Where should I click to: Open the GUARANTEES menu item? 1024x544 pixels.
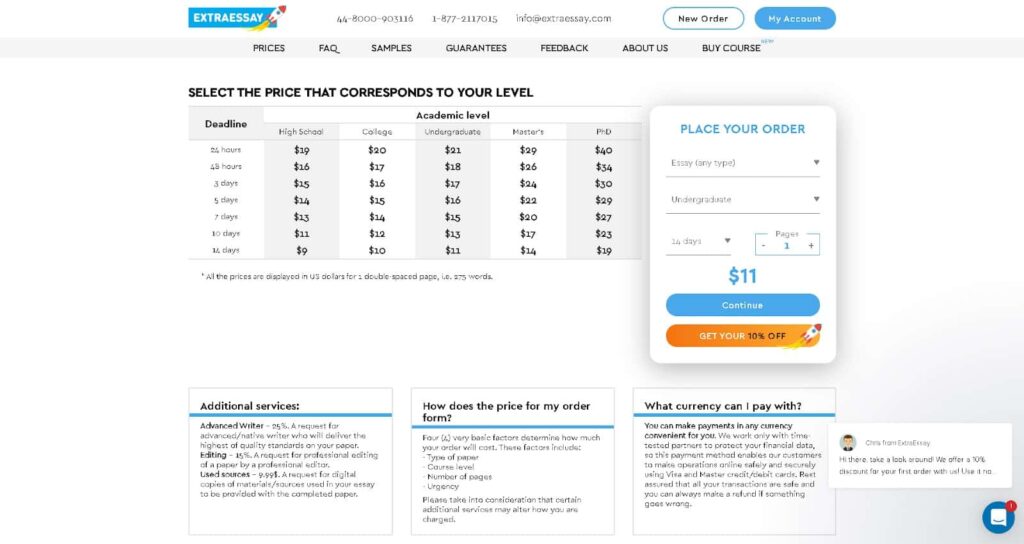pyautogui.click(x=476, y=48)
